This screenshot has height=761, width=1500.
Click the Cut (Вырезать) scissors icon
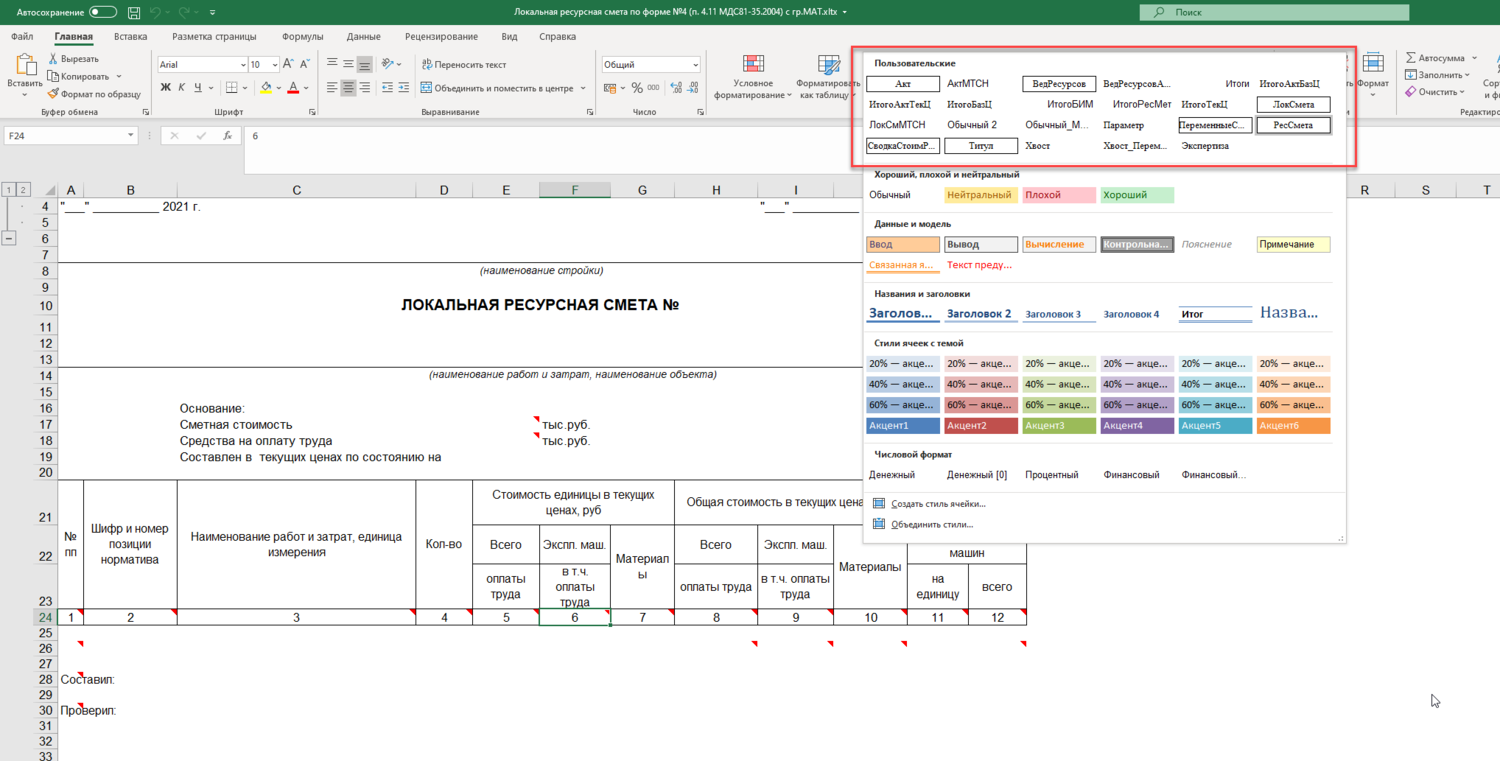click(54, 59)
